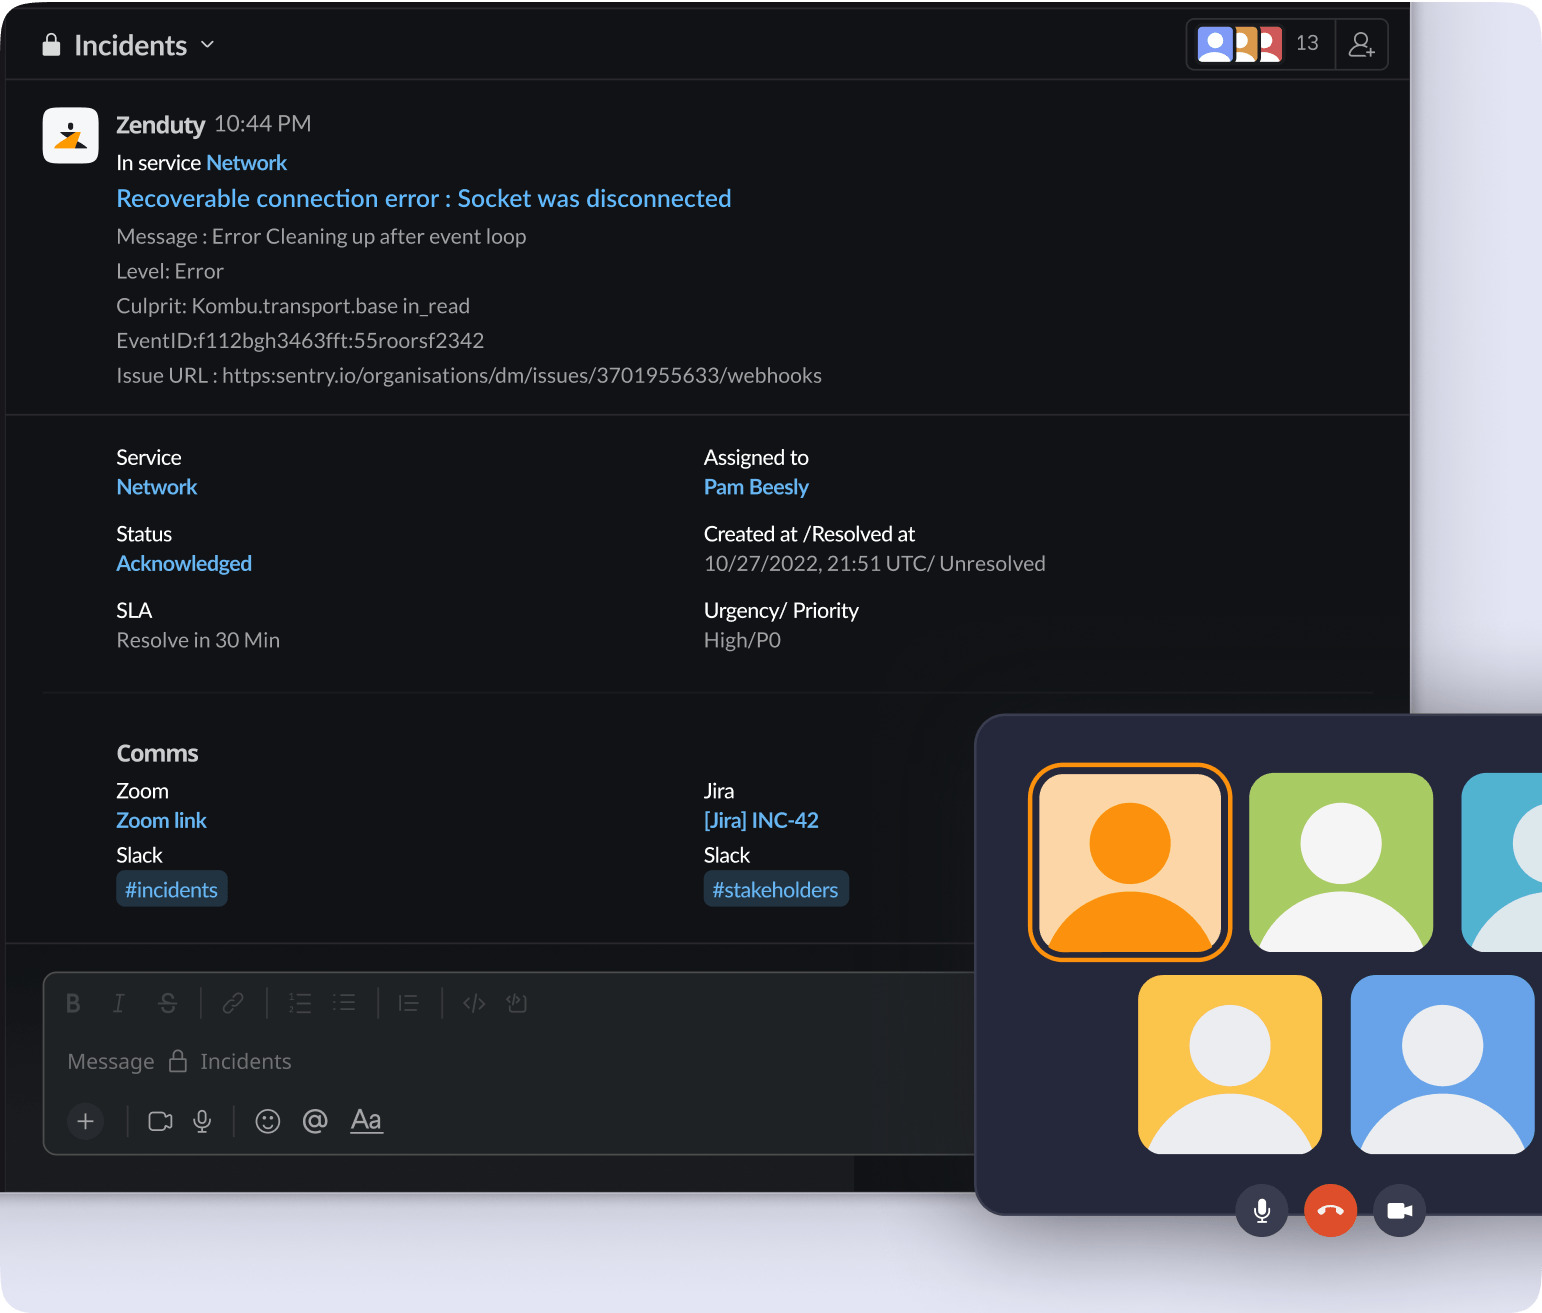Viewport: 1542px width, 1313px height.
Task: Record an audio clip with the microphone icon
Action: pos(202,1121)
